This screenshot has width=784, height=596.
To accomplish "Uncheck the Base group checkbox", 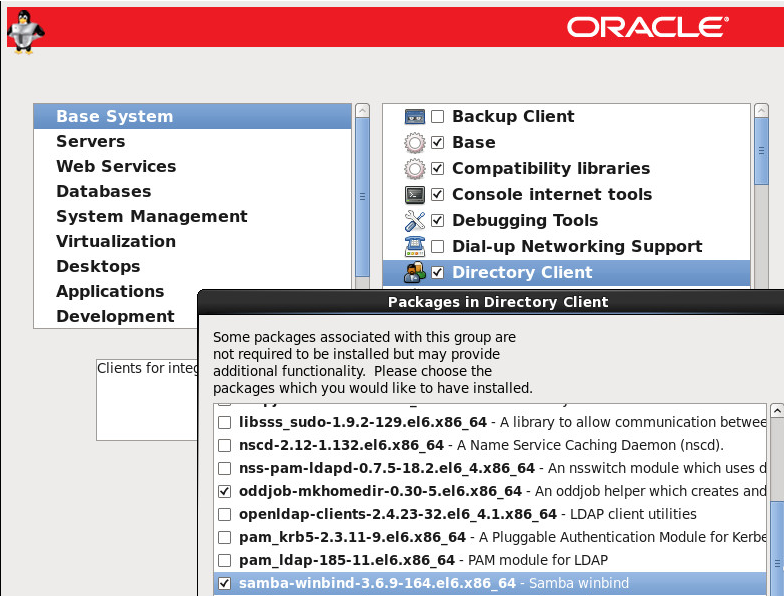I will pos(438,142).
